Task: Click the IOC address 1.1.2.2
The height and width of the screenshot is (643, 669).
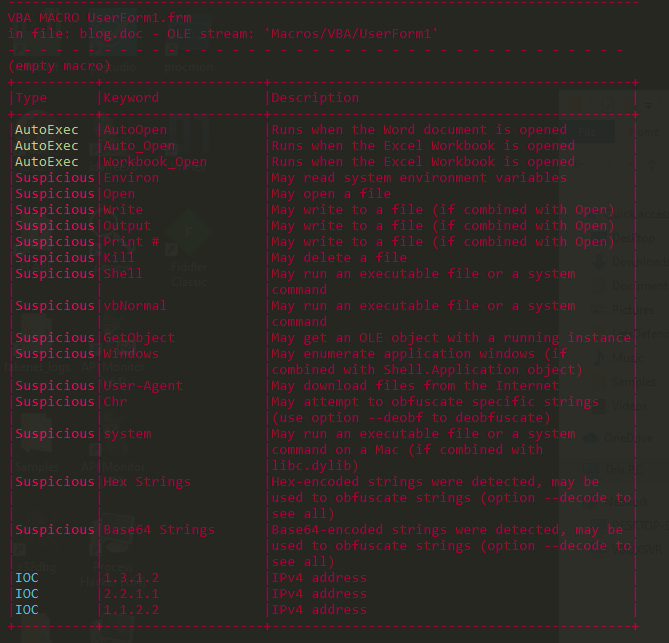Action: coord(131,610)
